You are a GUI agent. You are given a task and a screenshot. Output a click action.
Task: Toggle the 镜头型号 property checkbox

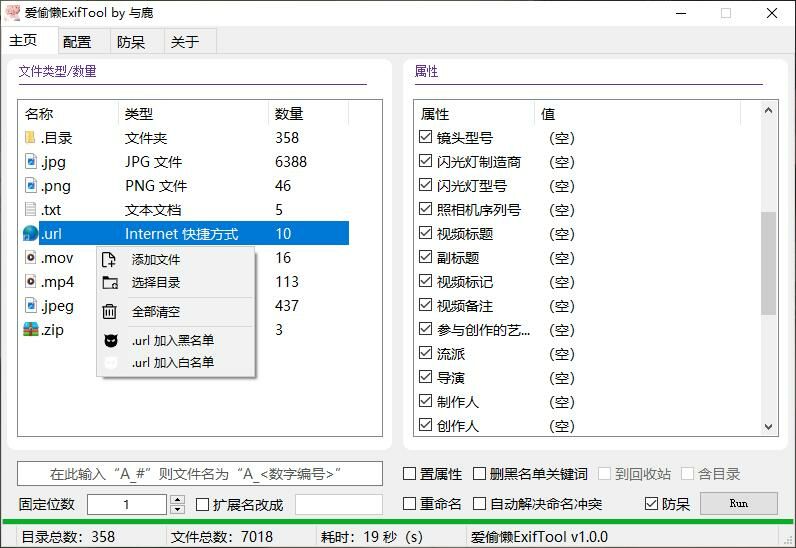[425, 138]
